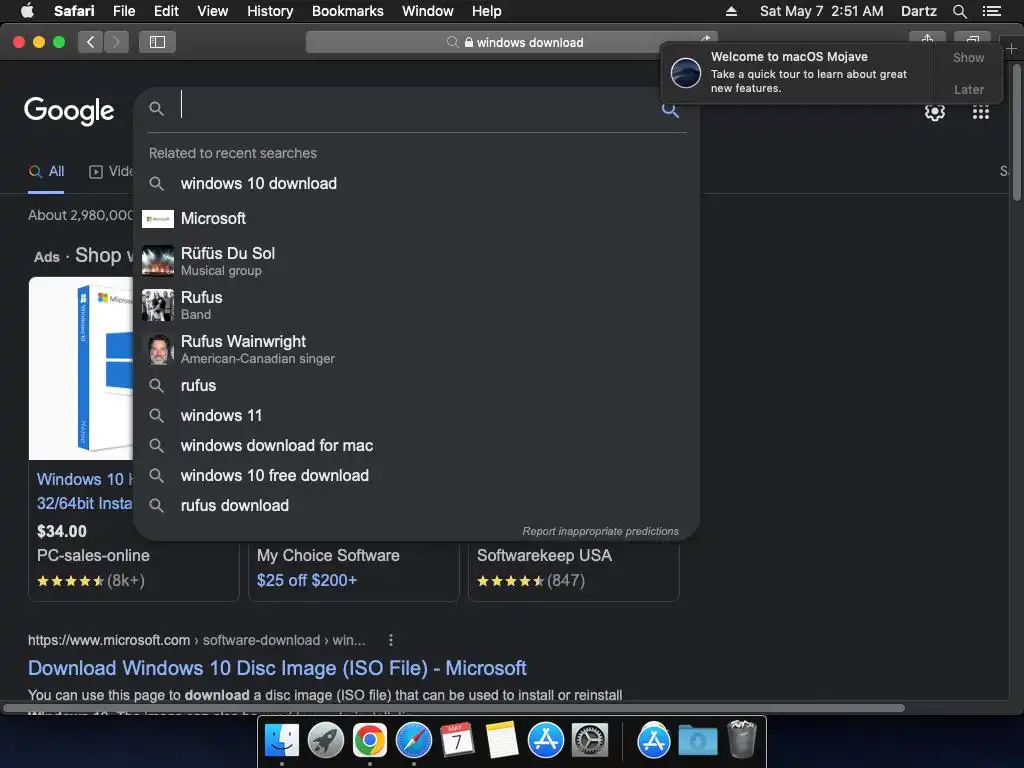Choose the plain rufus suggestion
Image resolution: width=1024 pixels, height=768 pixels.
tap(416, 385)
